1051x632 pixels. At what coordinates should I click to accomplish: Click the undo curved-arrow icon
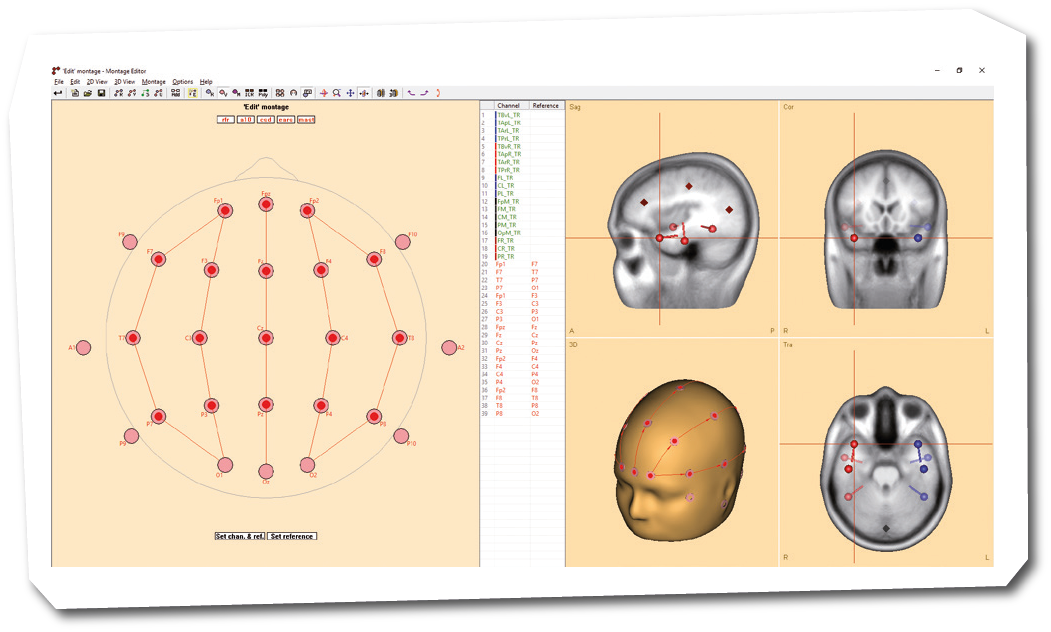[x=411, y=92]
